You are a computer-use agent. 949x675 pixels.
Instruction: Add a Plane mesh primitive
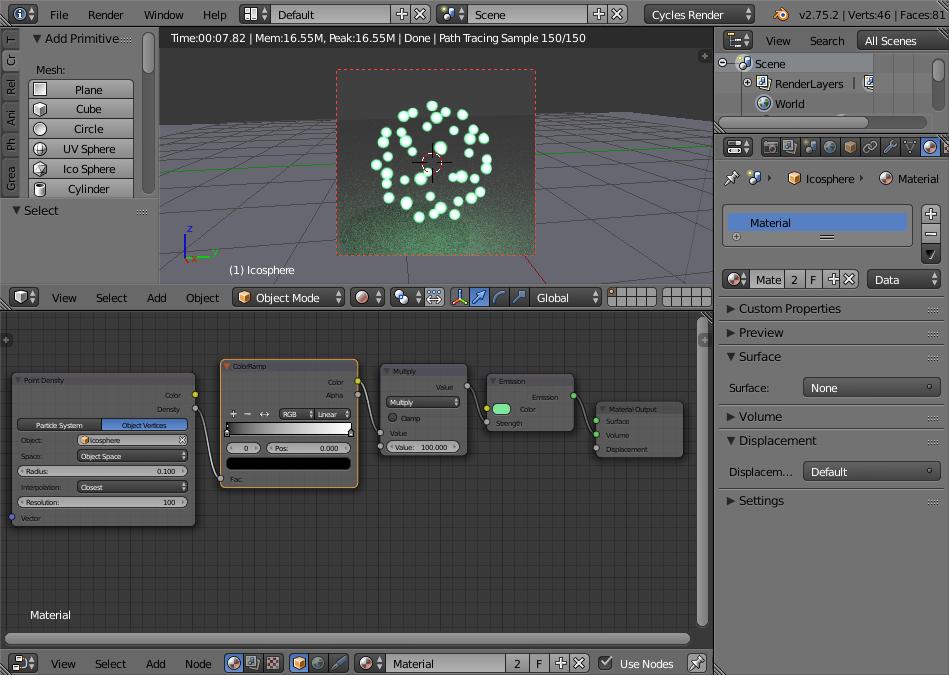pyautogui.click(x=81, y=90)
